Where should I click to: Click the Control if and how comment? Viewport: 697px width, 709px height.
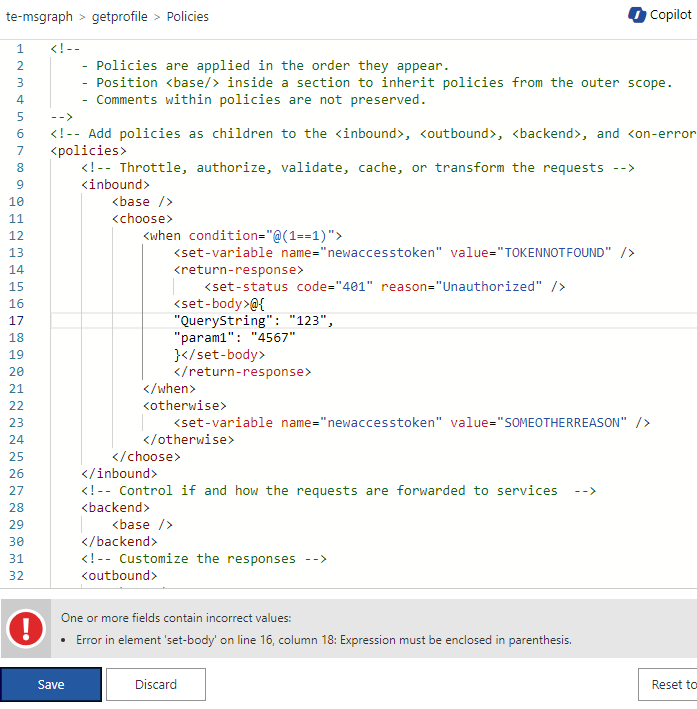click(338, 491)
